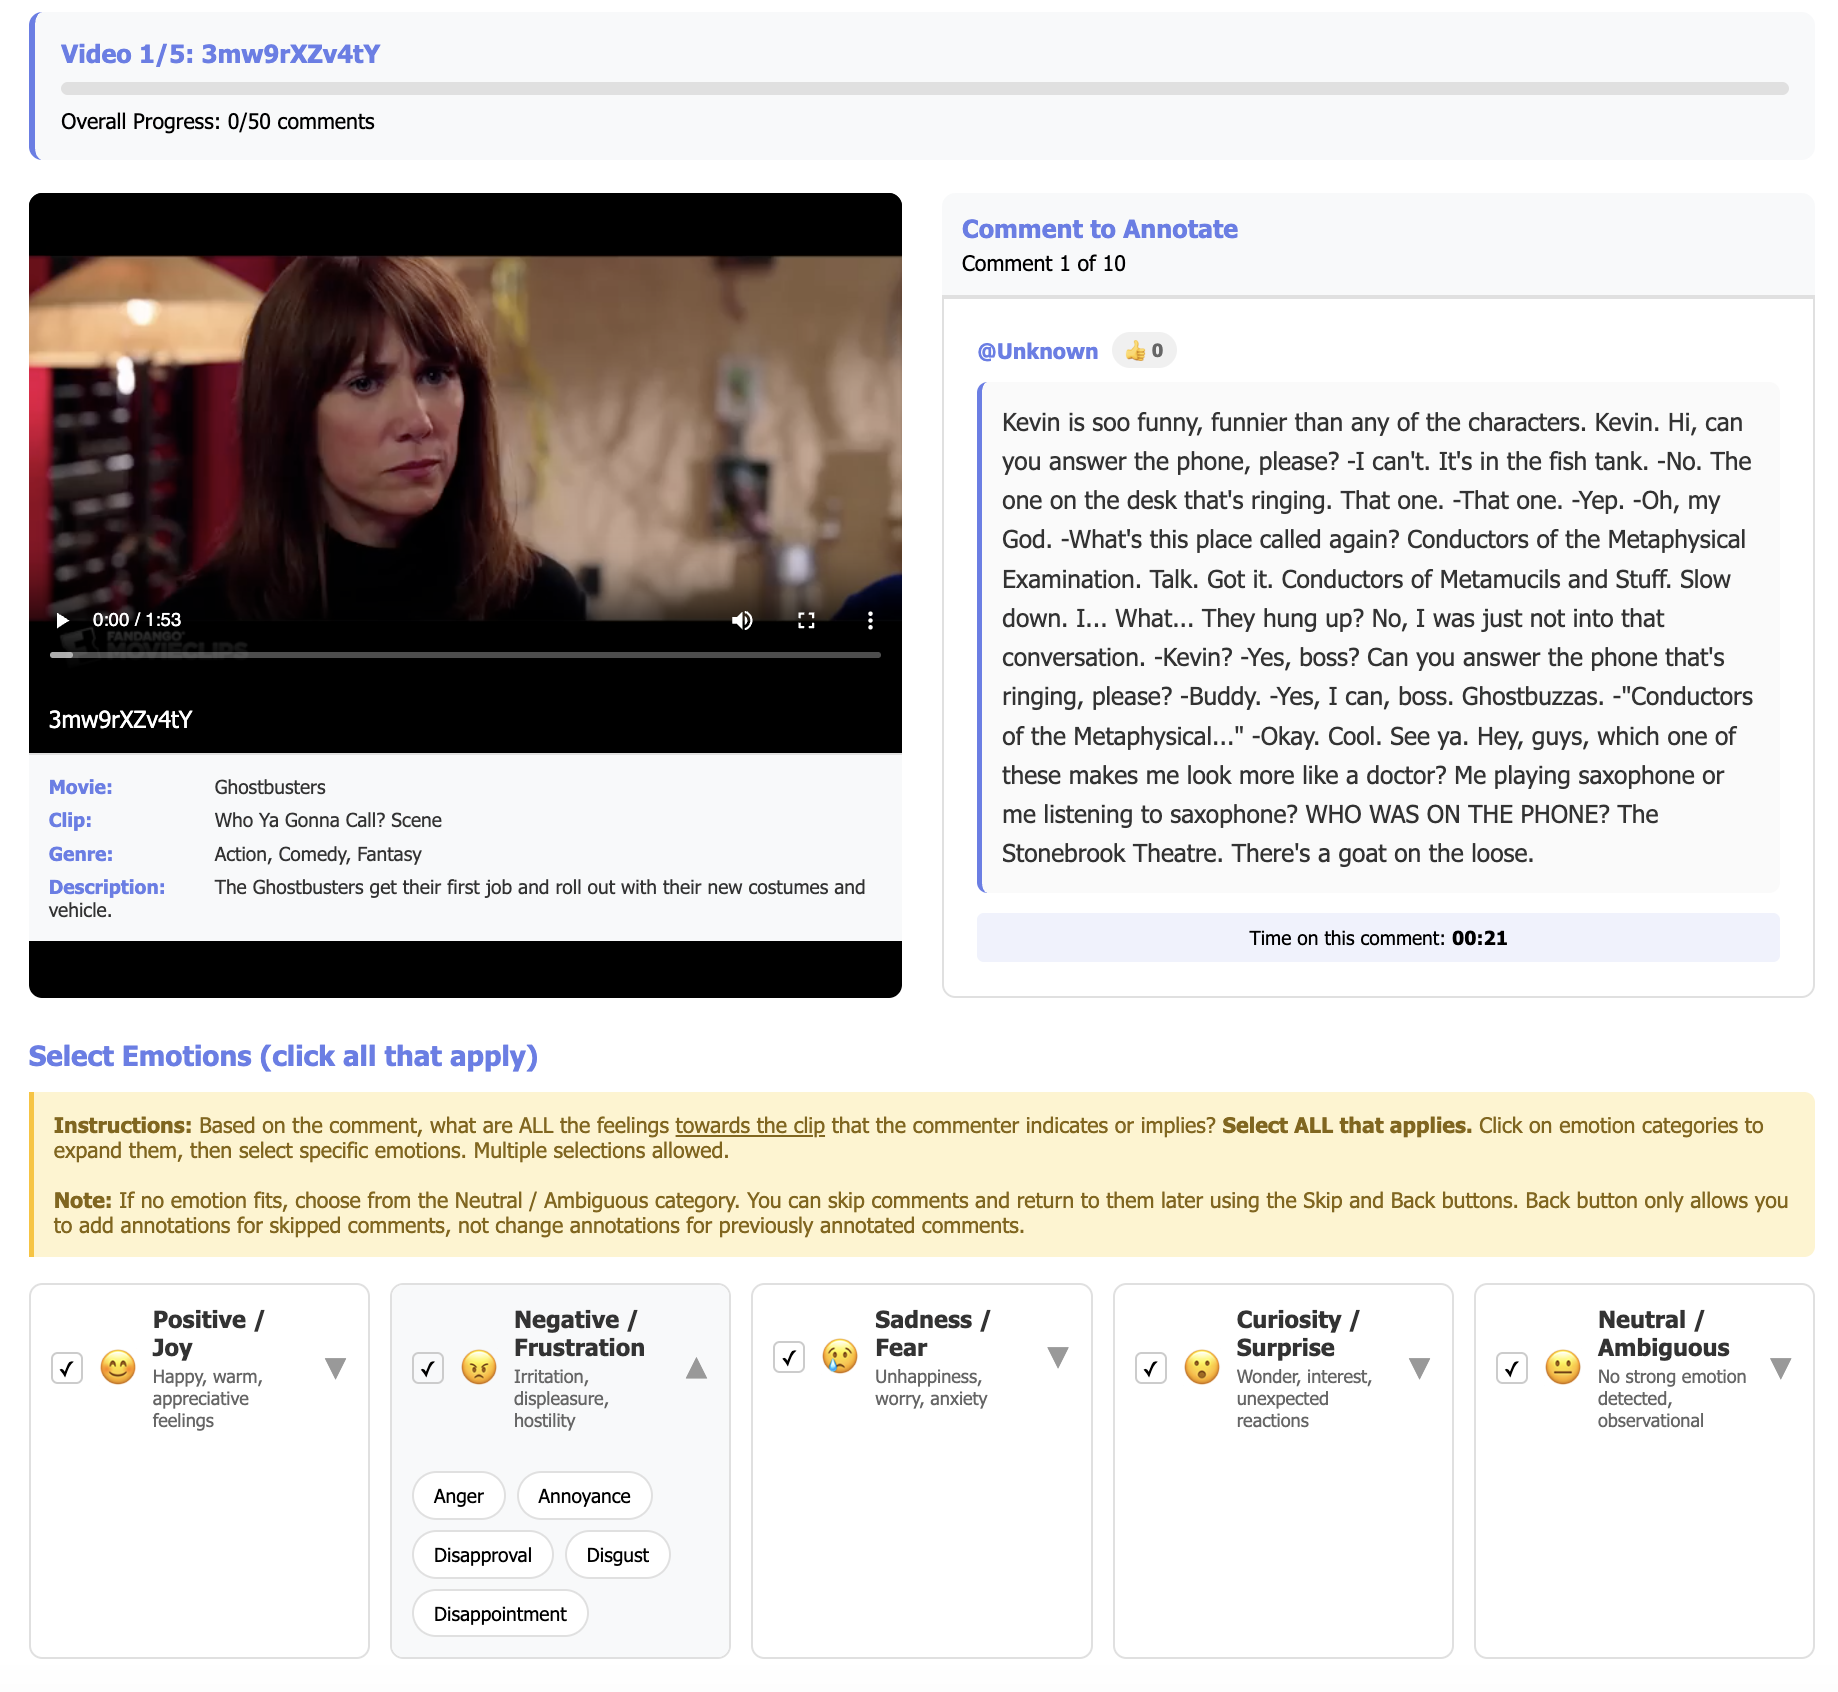Toggle the Neutral / Ambiguous checkbox

coord(1512,1368)
